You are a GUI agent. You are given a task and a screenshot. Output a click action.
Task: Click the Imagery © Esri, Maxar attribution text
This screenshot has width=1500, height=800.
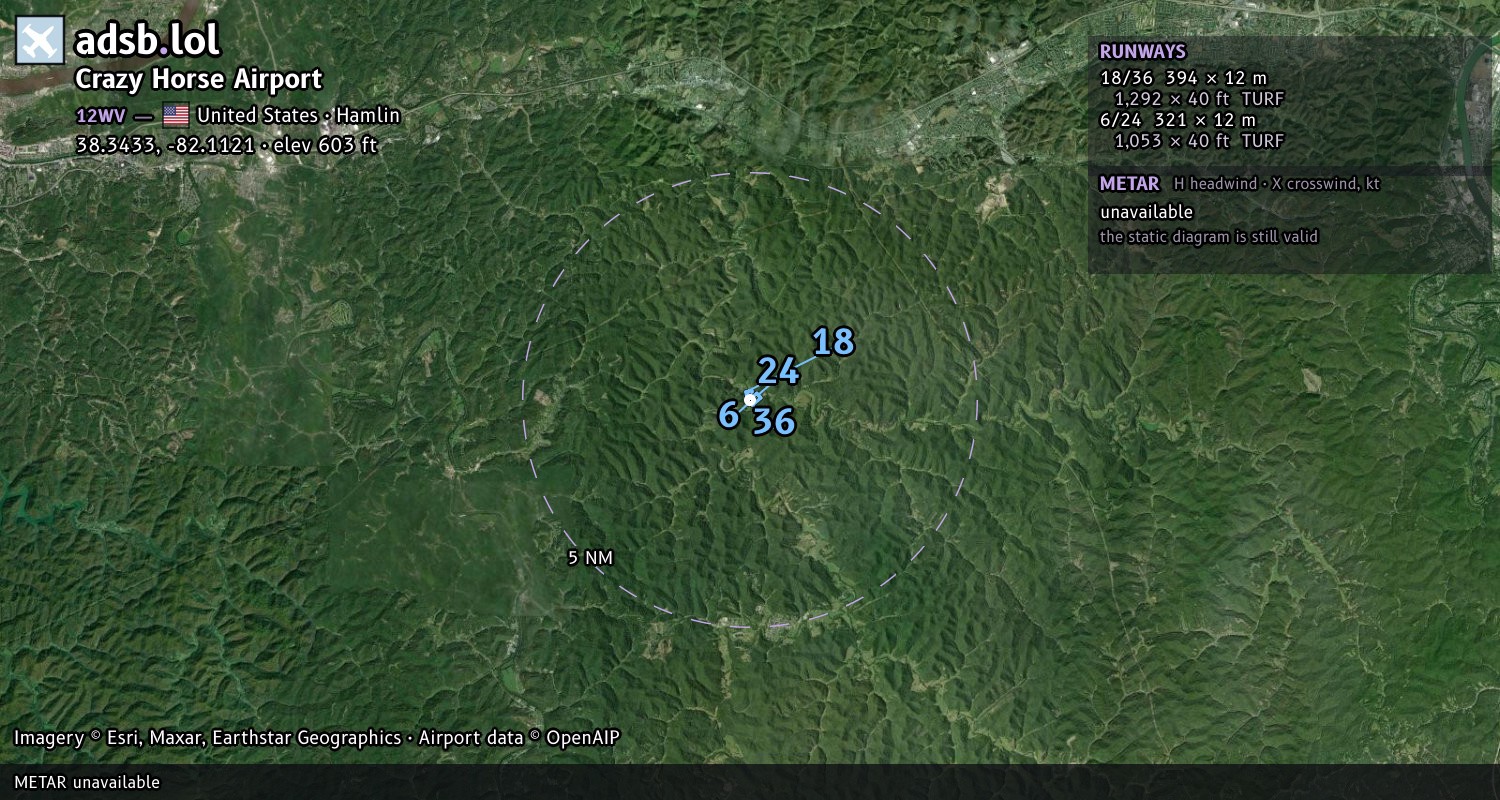tap(316, 738)
